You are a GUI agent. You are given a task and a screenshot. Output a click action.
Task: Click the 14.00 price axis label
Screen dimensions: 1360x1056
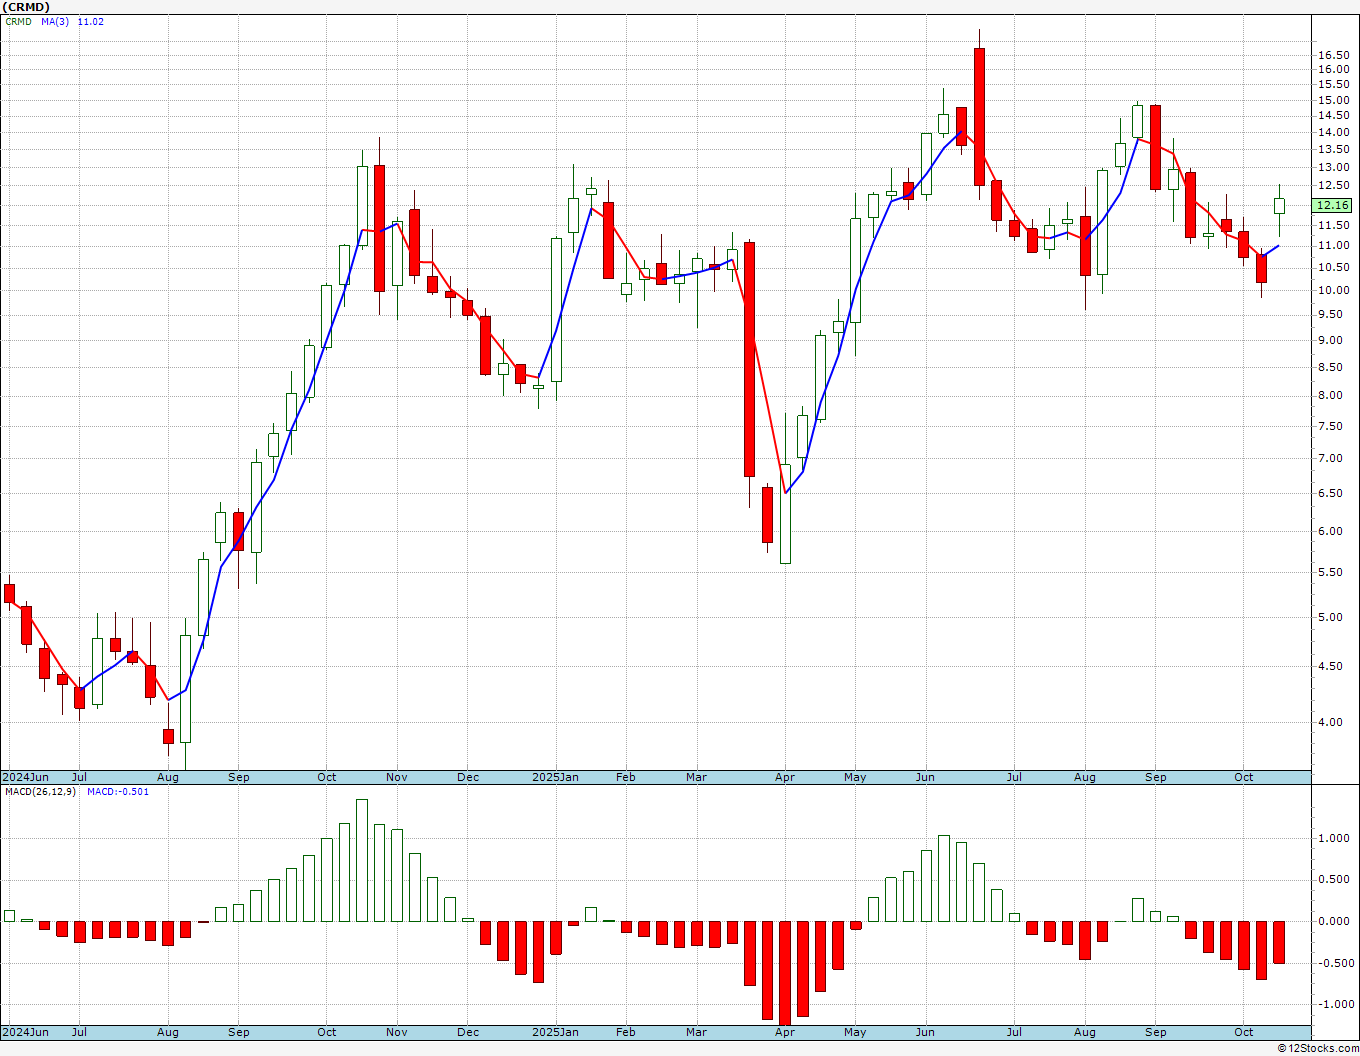[x=1332, y=132]
